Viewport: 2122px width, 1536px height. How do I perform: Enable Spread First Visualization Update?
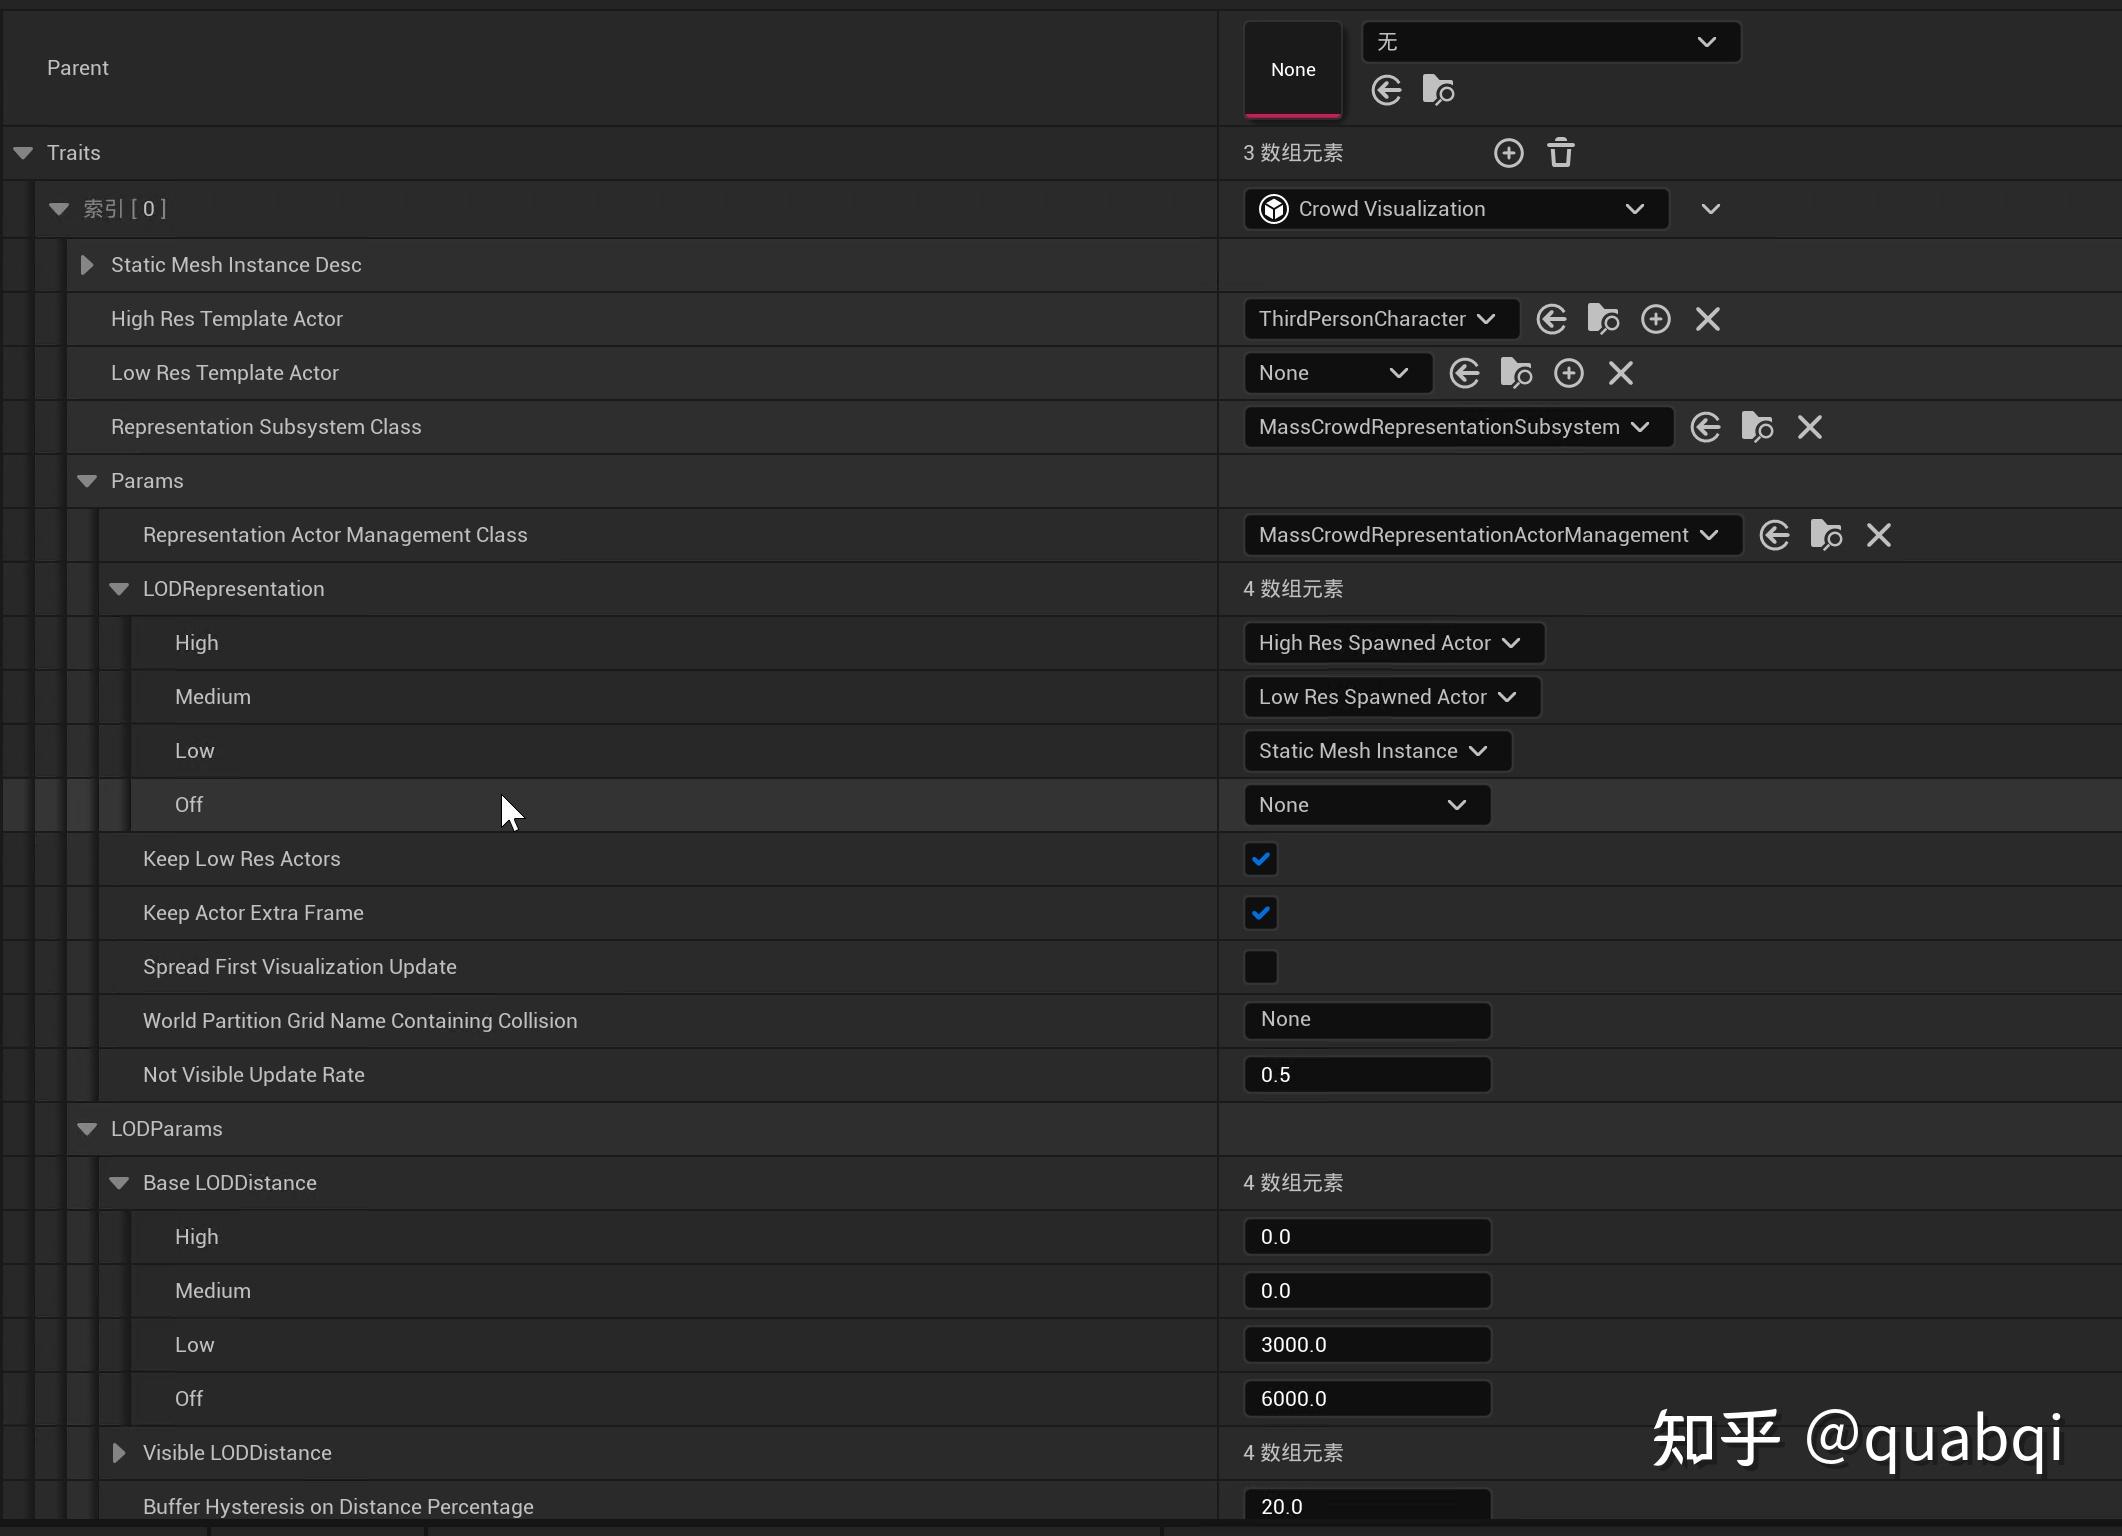1260,967
